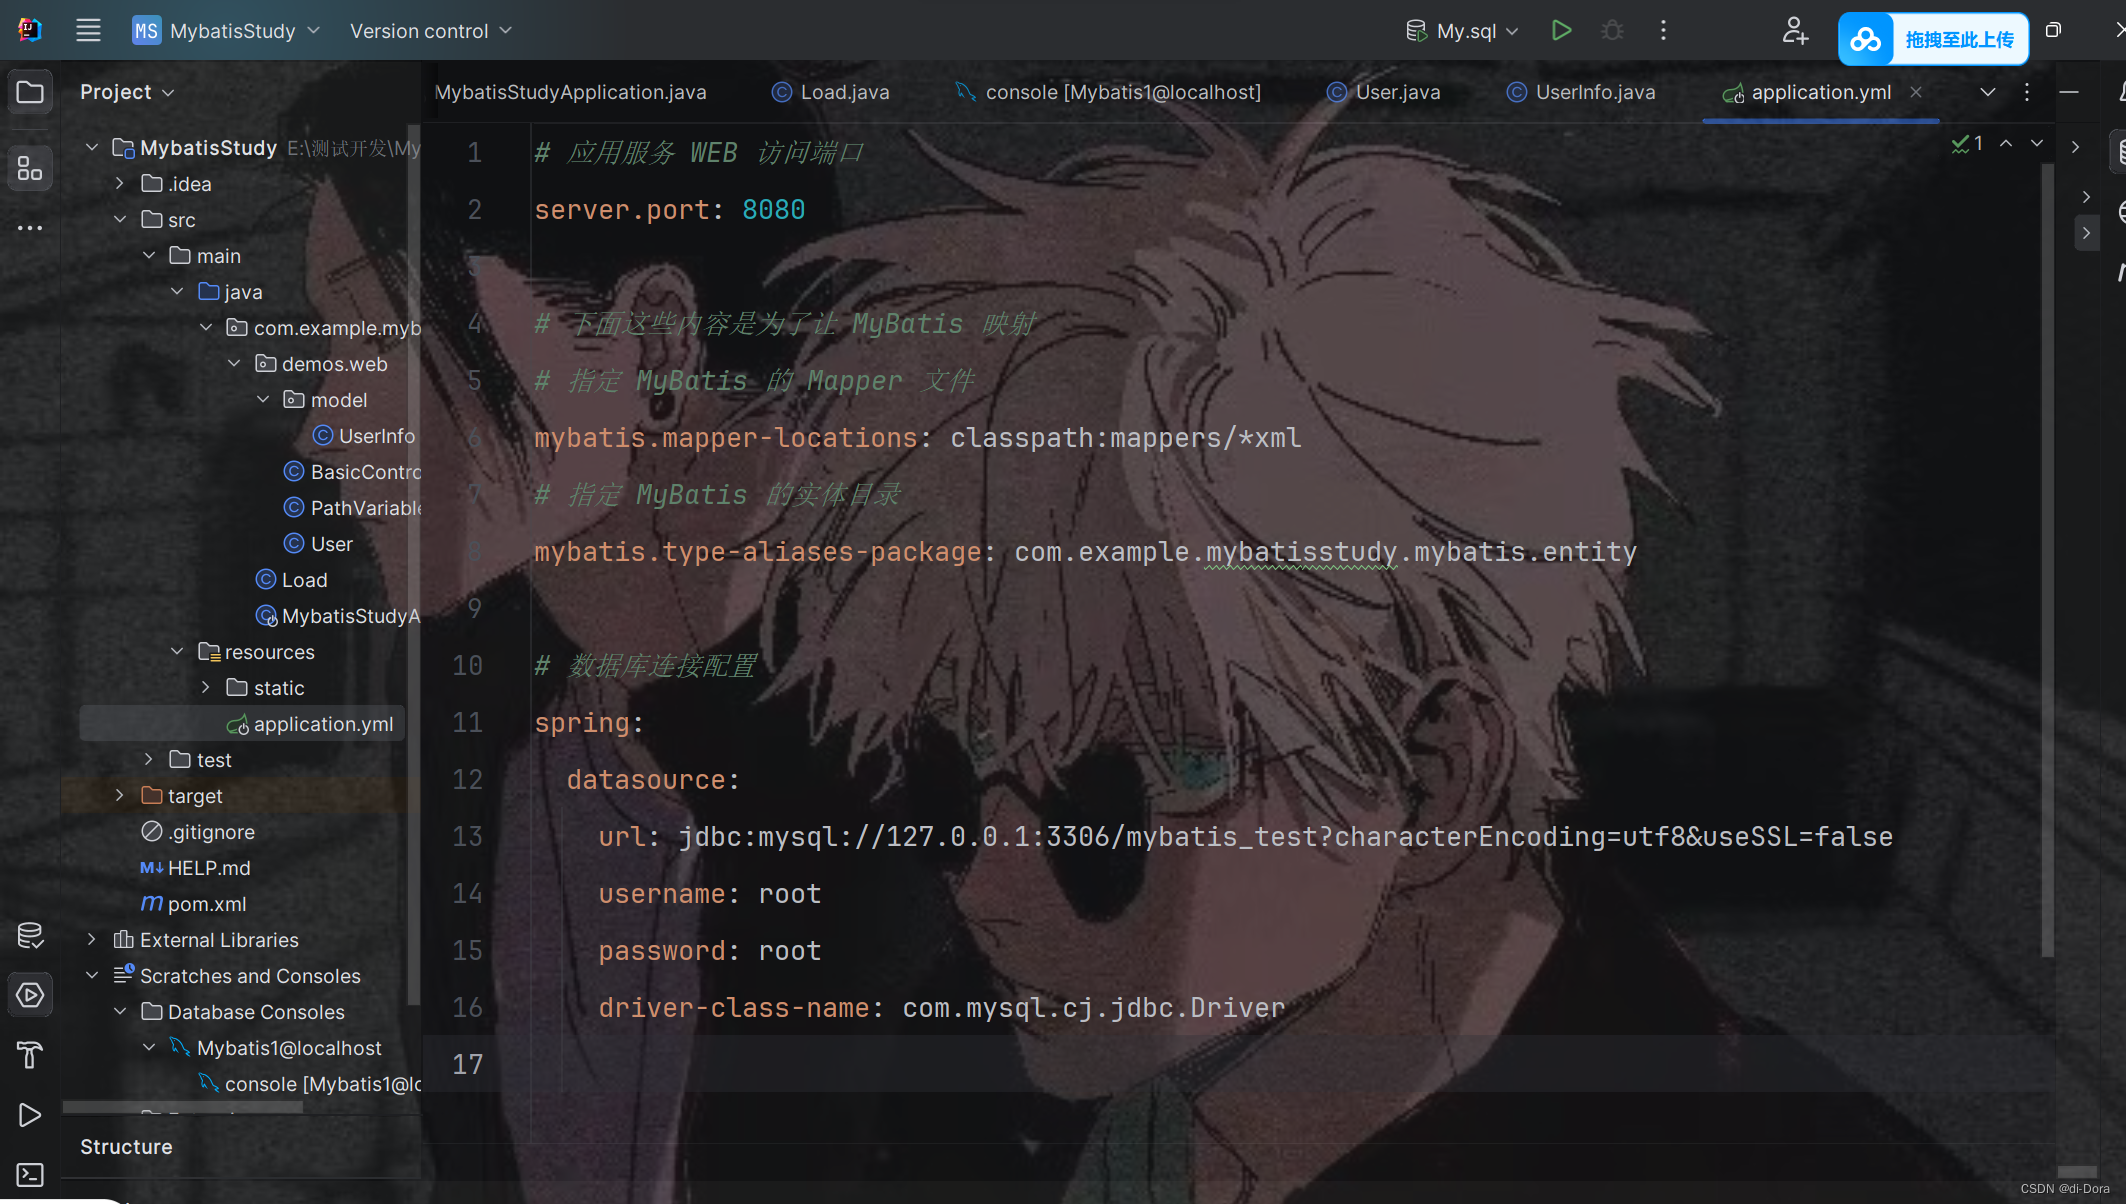Click the main hamburger menu icon

pyautogui.click(x=88, y=31)
